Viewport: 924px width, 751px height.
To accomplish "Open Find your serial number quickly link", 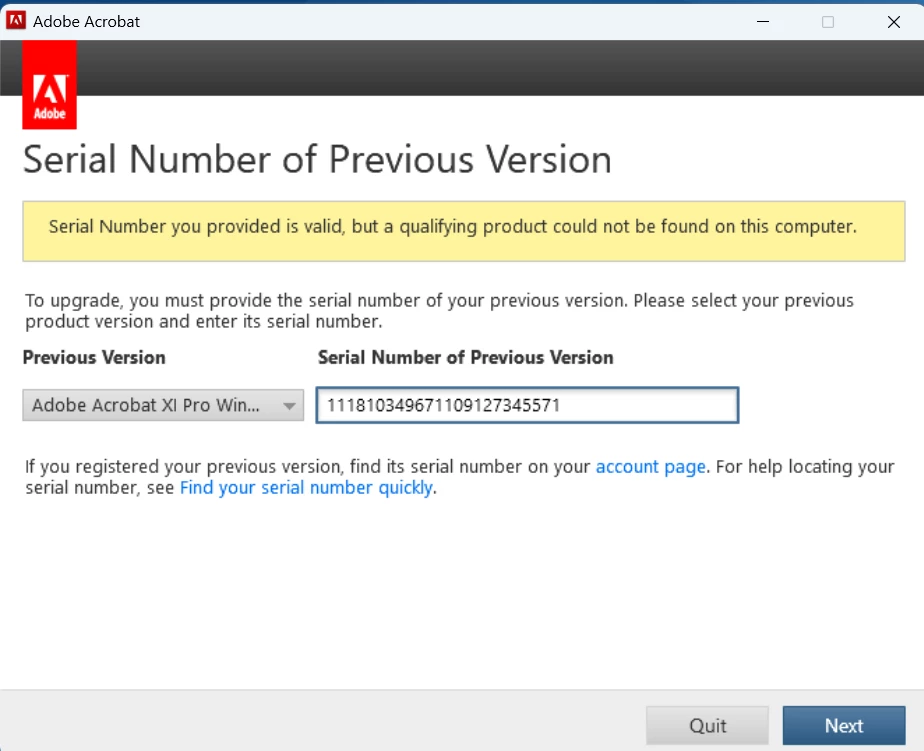I will [306, 488].
